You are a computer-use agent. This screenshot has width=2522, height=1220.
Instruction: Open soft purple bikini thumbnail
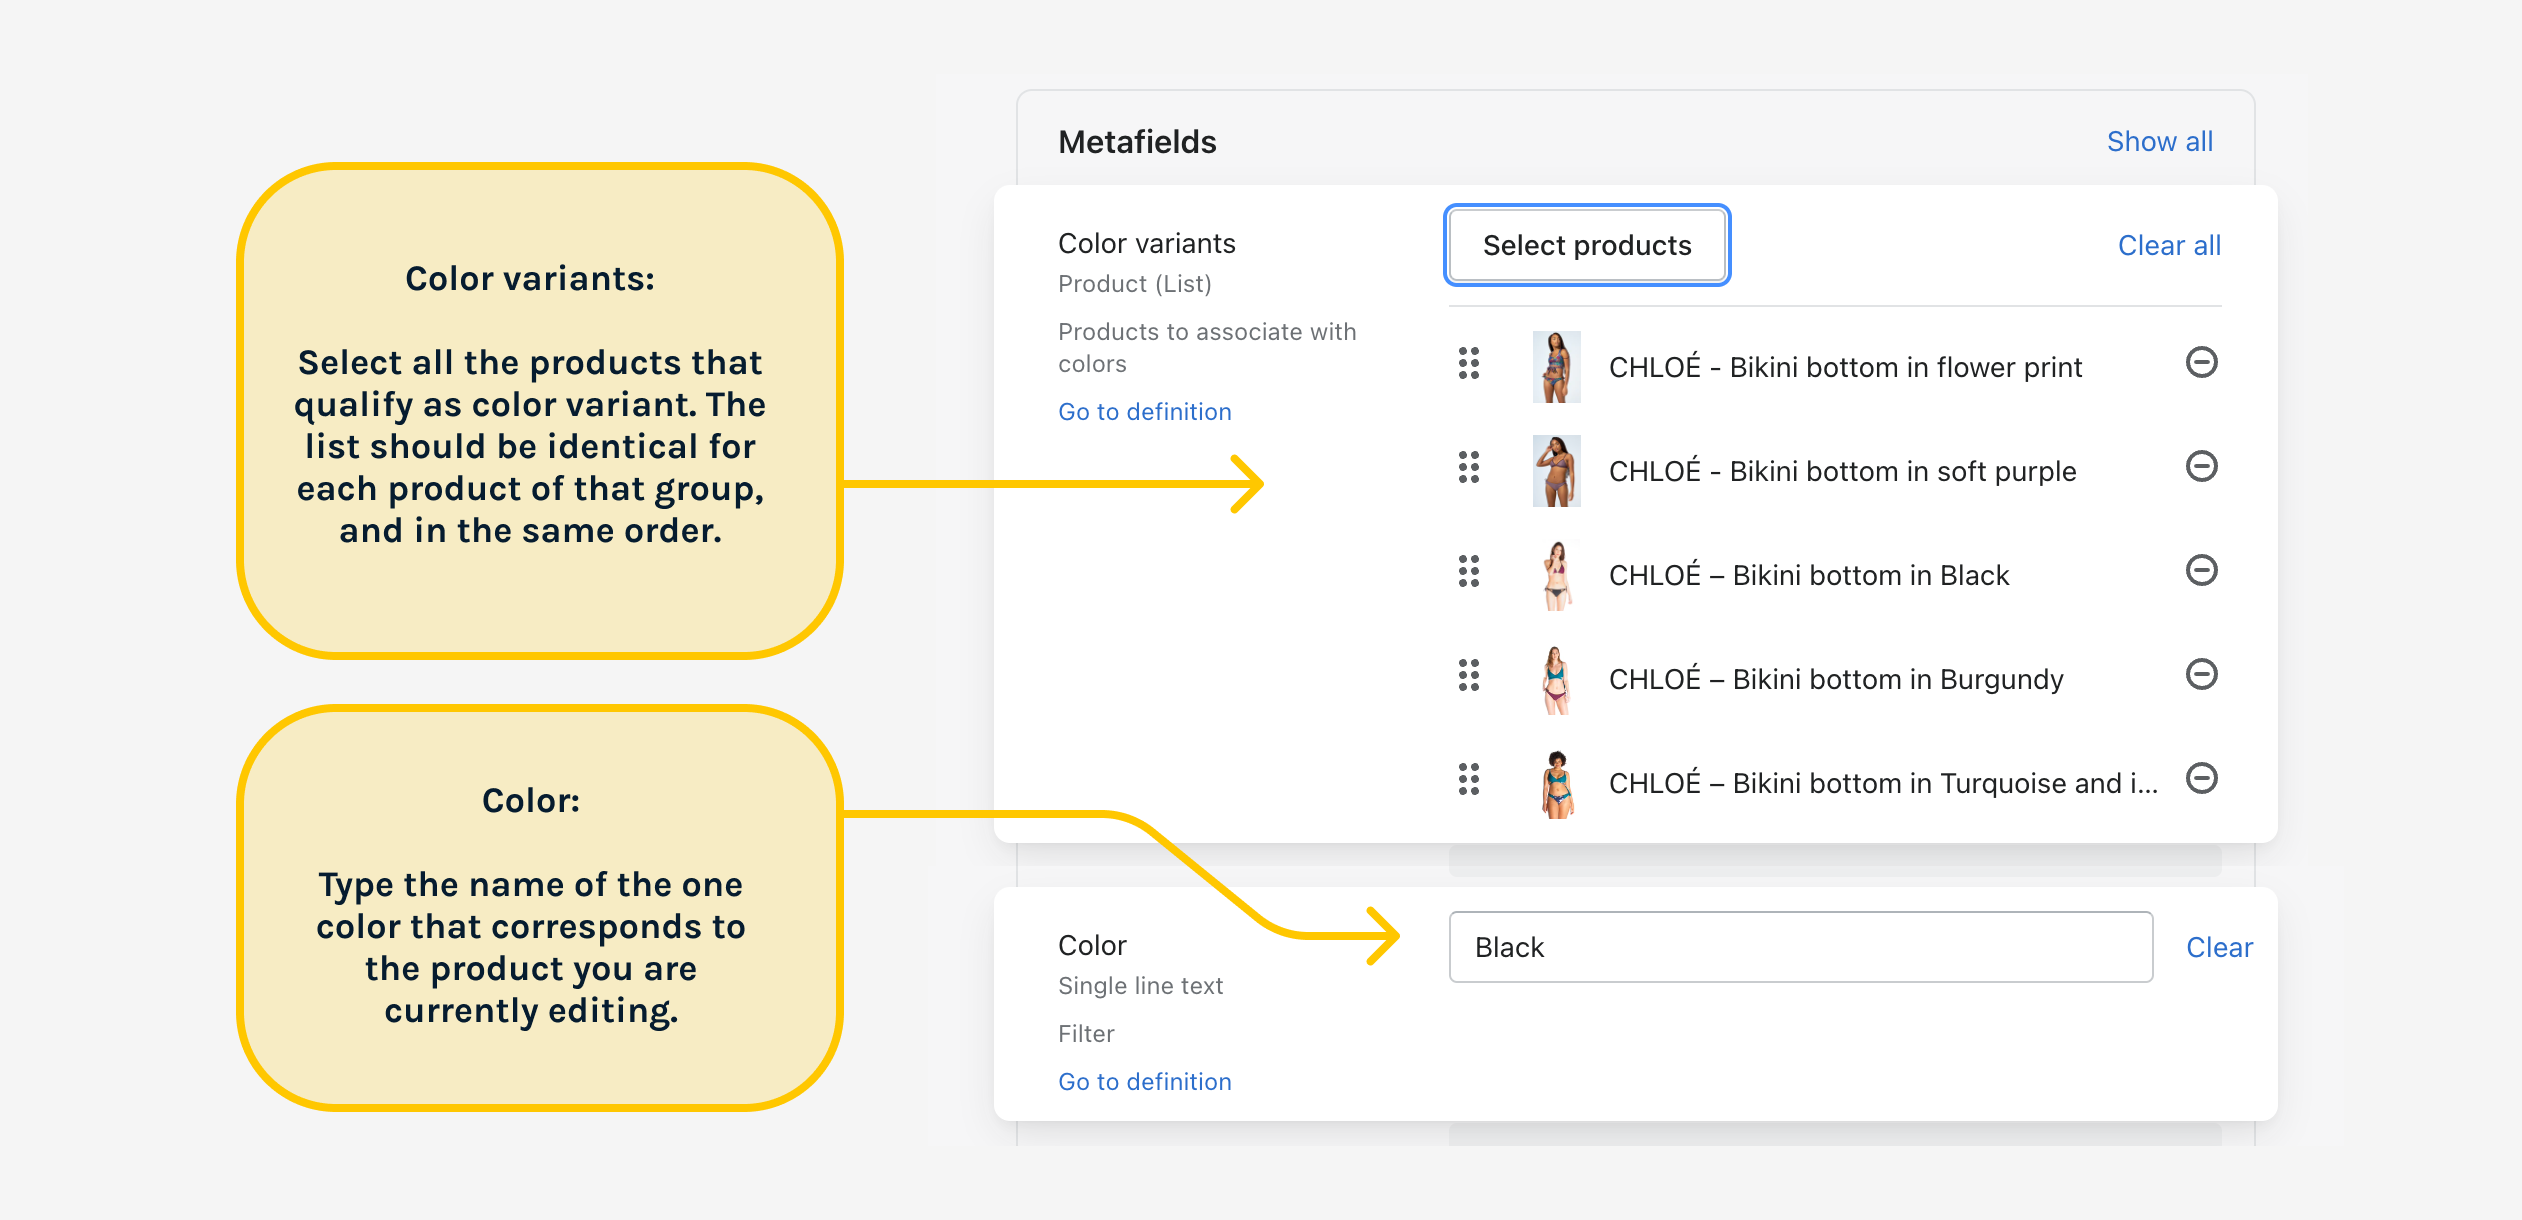[1556, 471]
